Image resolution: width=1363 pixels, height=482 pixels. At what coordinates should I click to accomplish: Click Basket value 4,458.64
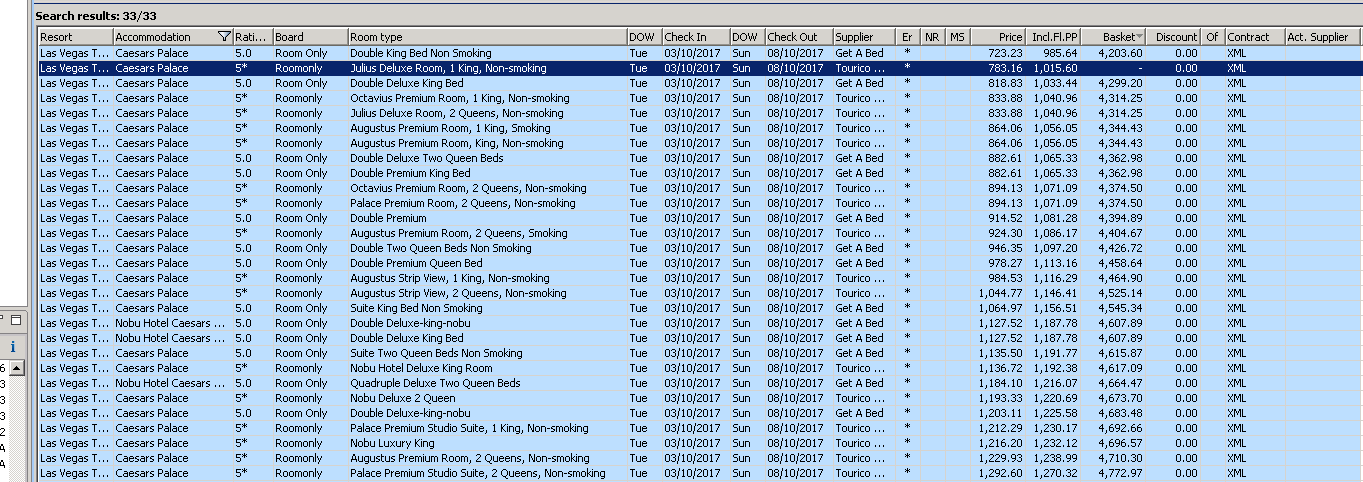(x=1119, y=263)
